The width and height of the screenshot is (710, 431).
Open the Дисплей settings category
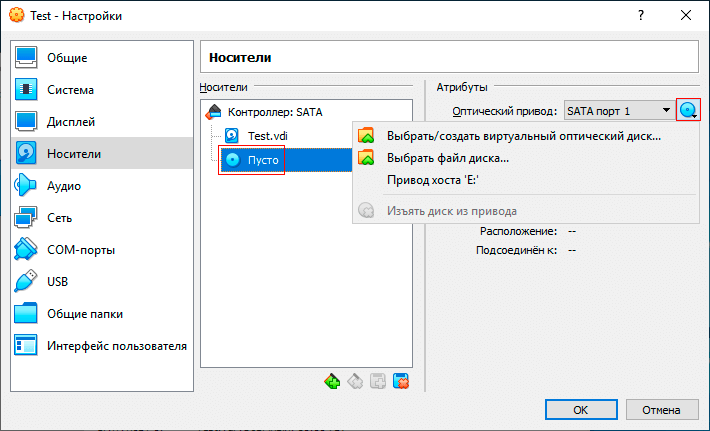tap(102, 122)
